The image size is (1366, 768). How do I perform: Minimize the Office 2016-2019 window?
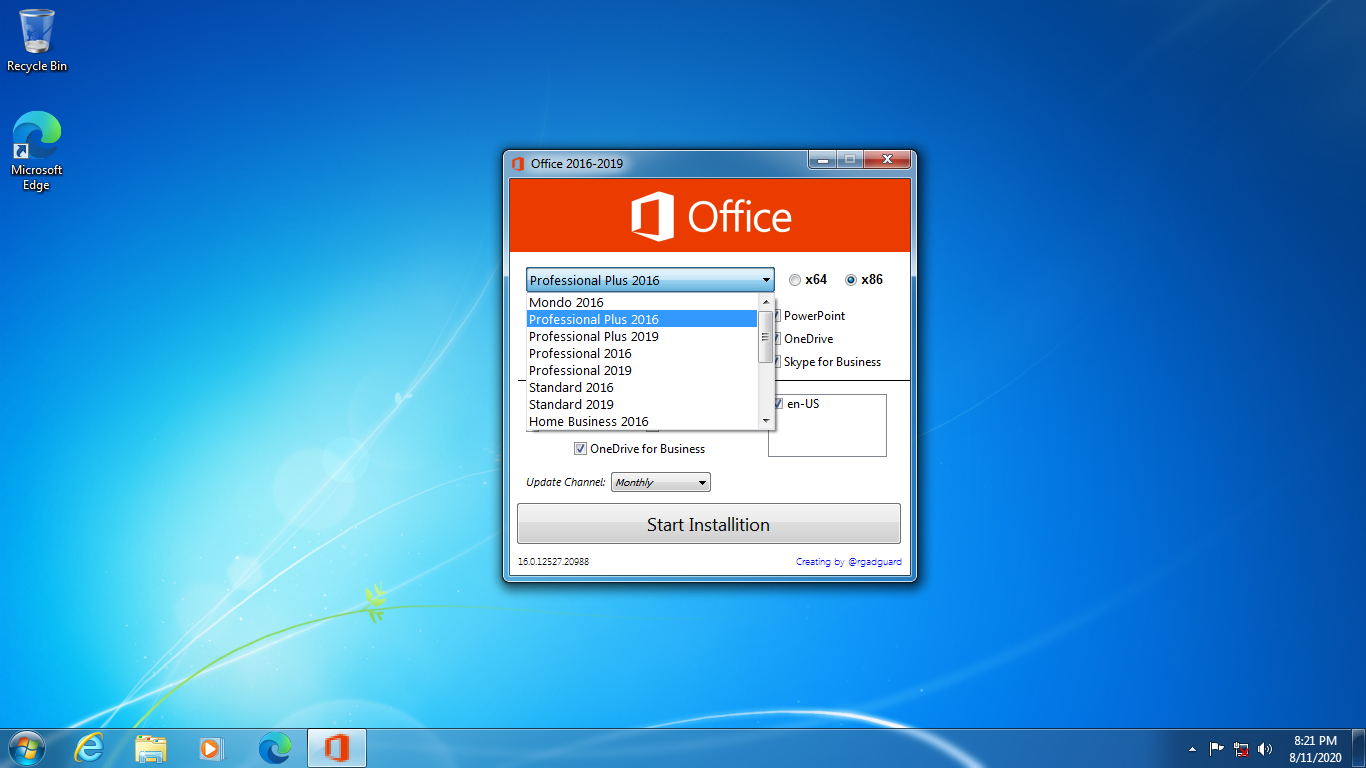coord(823,160)
